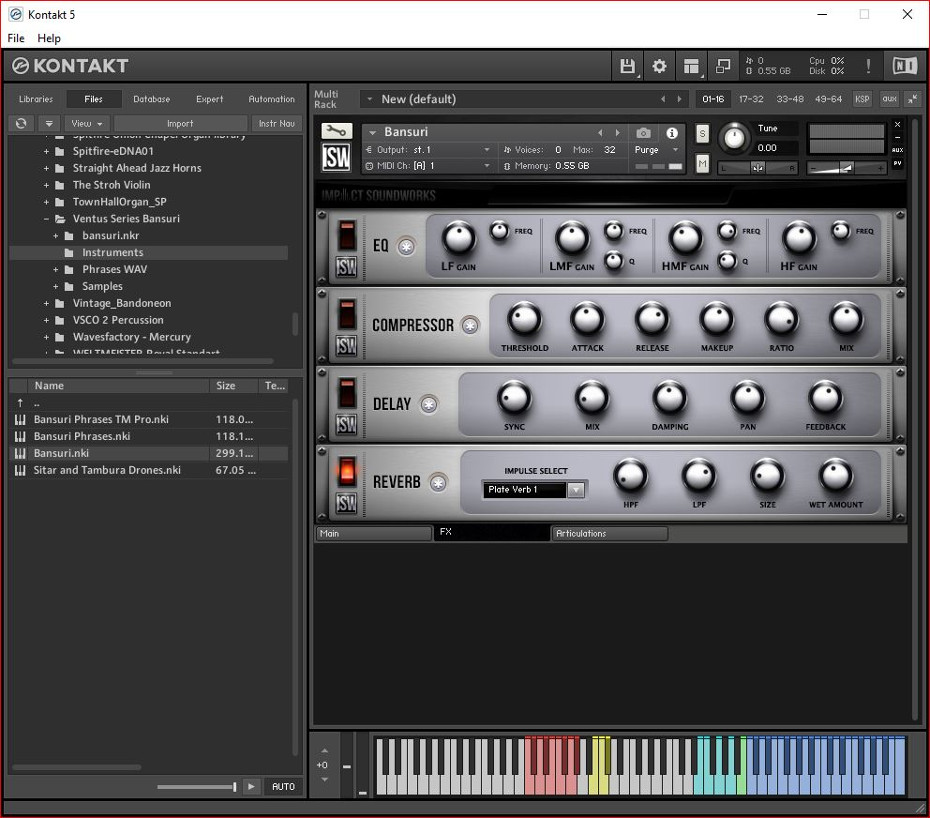Image resolution: width=930 pixels, height=818 pixels.
Task: Click the NI logo button
Action: pyautogui.click(x=905, y=66)
